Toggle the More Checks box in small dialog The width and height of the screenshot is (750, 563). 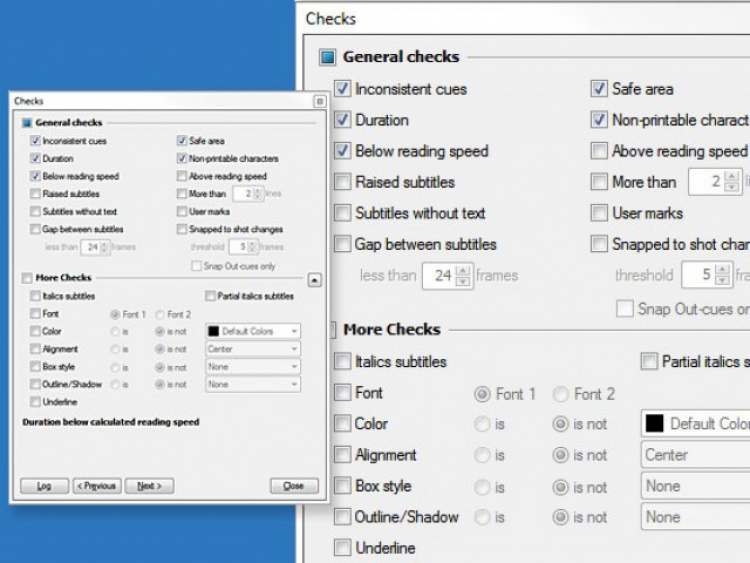click(27, 278)
